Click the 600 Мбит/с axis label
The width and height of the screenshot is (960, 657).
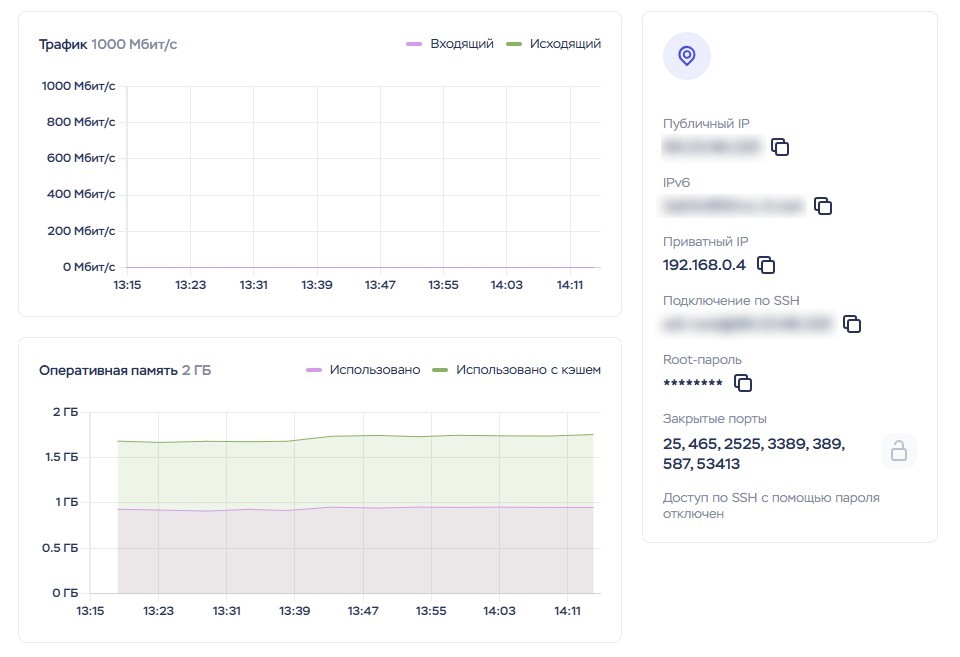point(81,158)
